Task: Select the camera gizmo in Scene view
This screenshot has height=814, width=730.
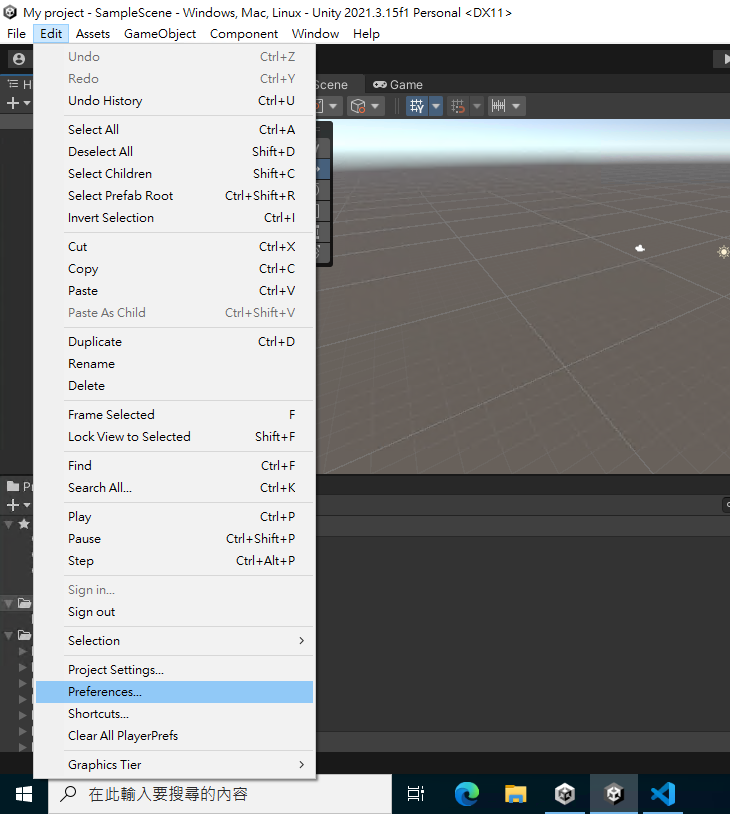Action: point(640,248)
